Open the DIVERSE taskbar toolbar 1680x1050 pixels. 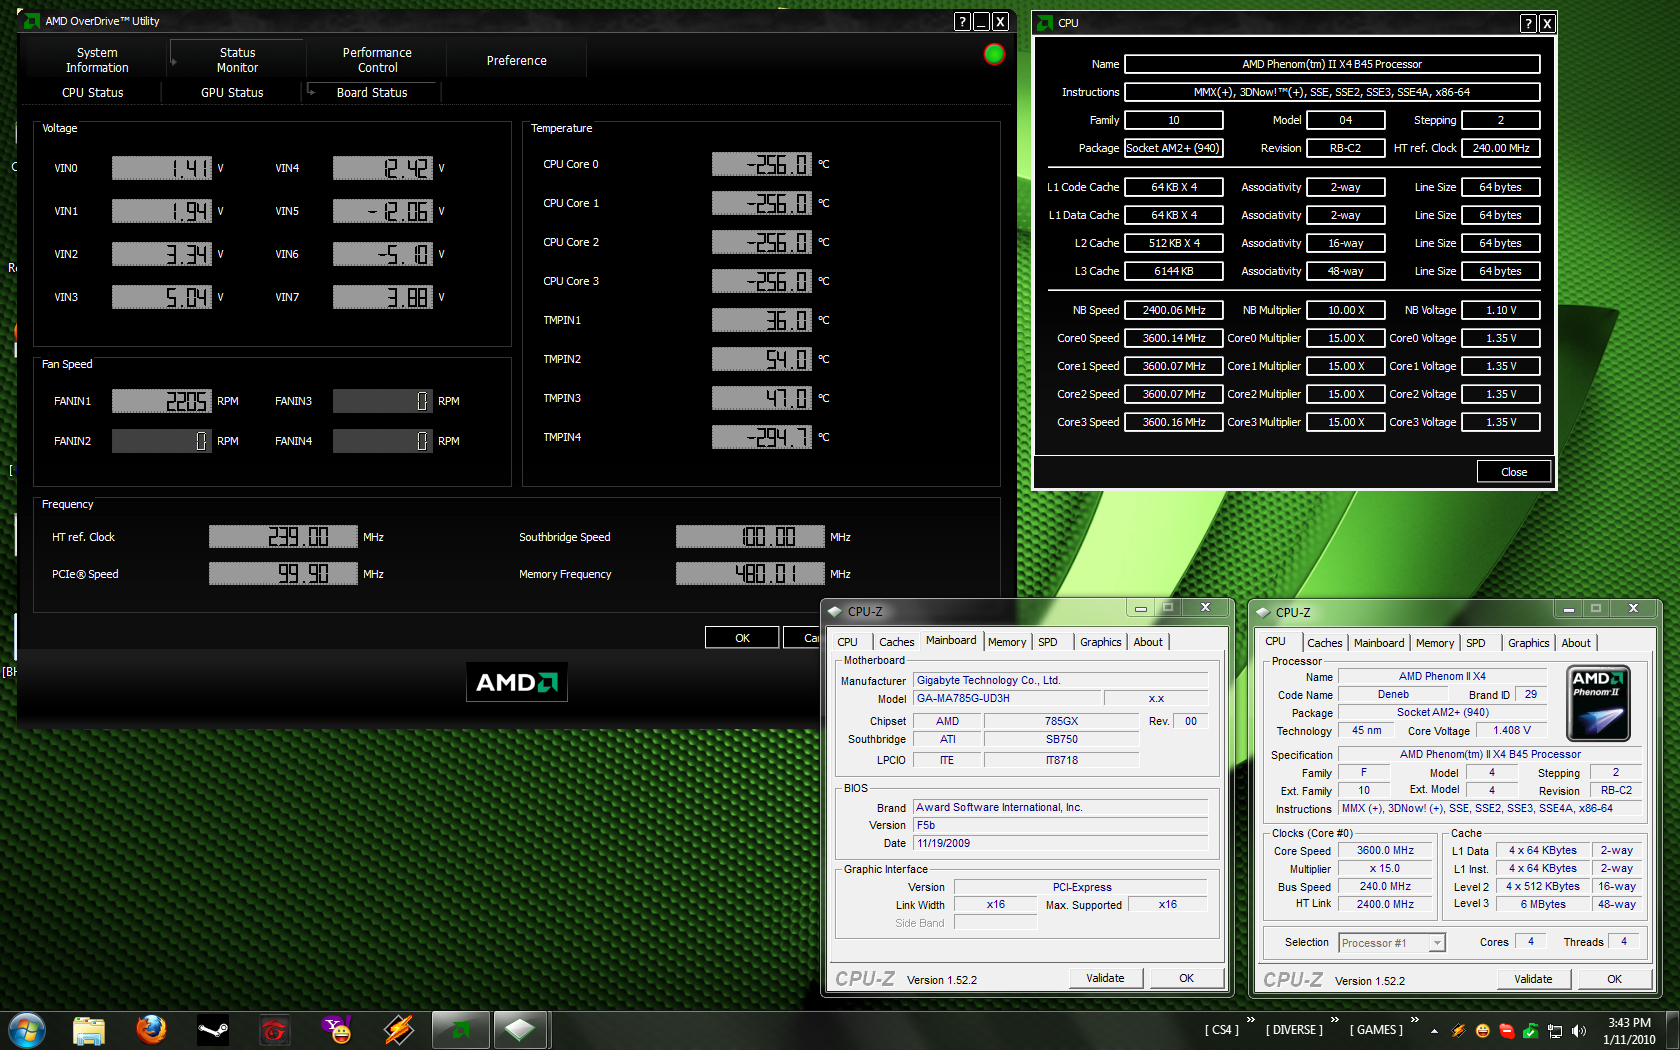(x=1294, y=1030)
